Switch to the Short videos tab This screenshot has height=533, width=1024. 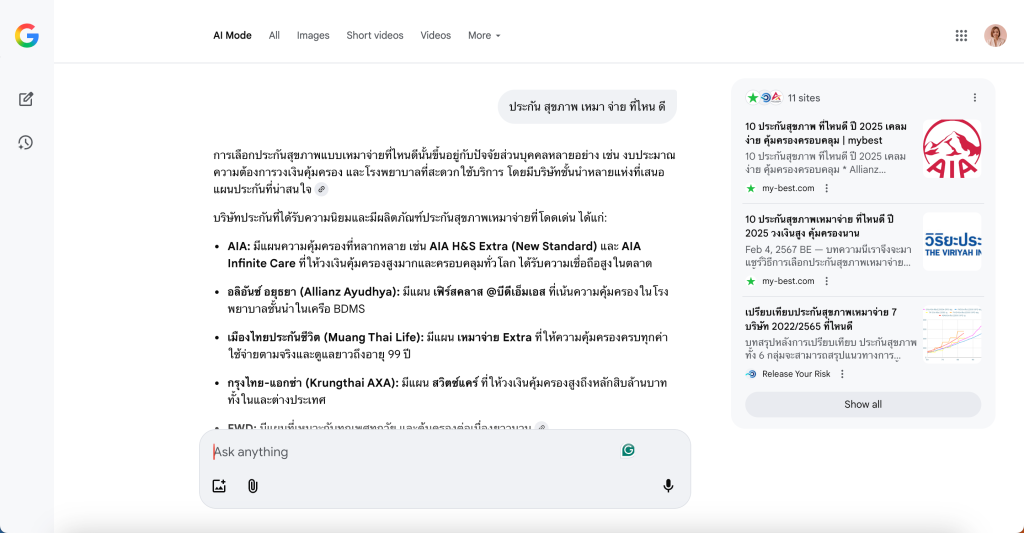(x=375, y=36)
